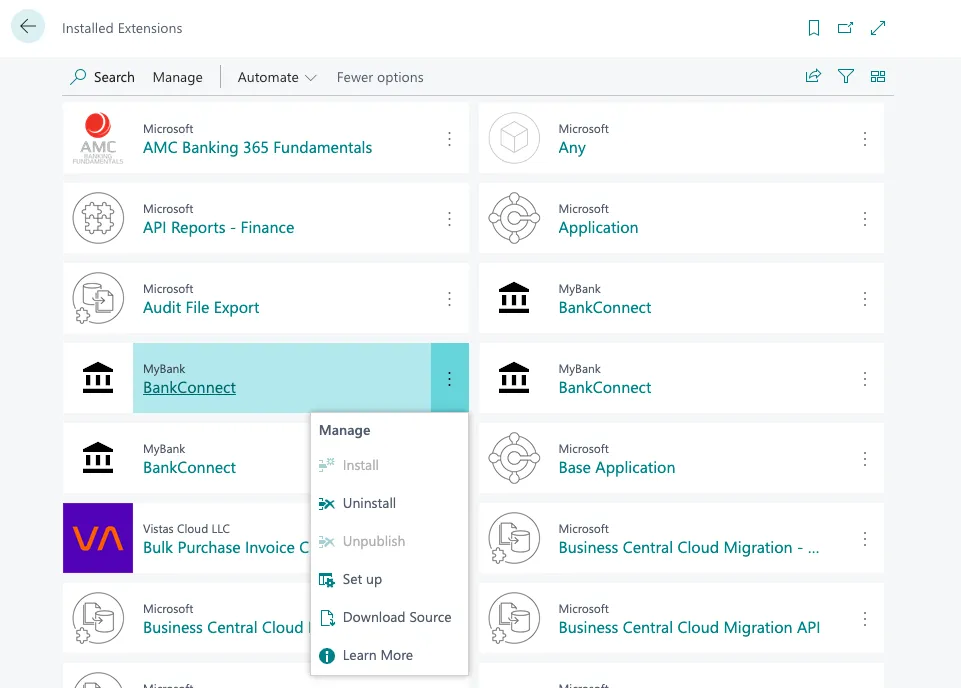The image size is (961, 688).
Task: Click Fewer options in the toolbar
Action: (x=380, y=77)
